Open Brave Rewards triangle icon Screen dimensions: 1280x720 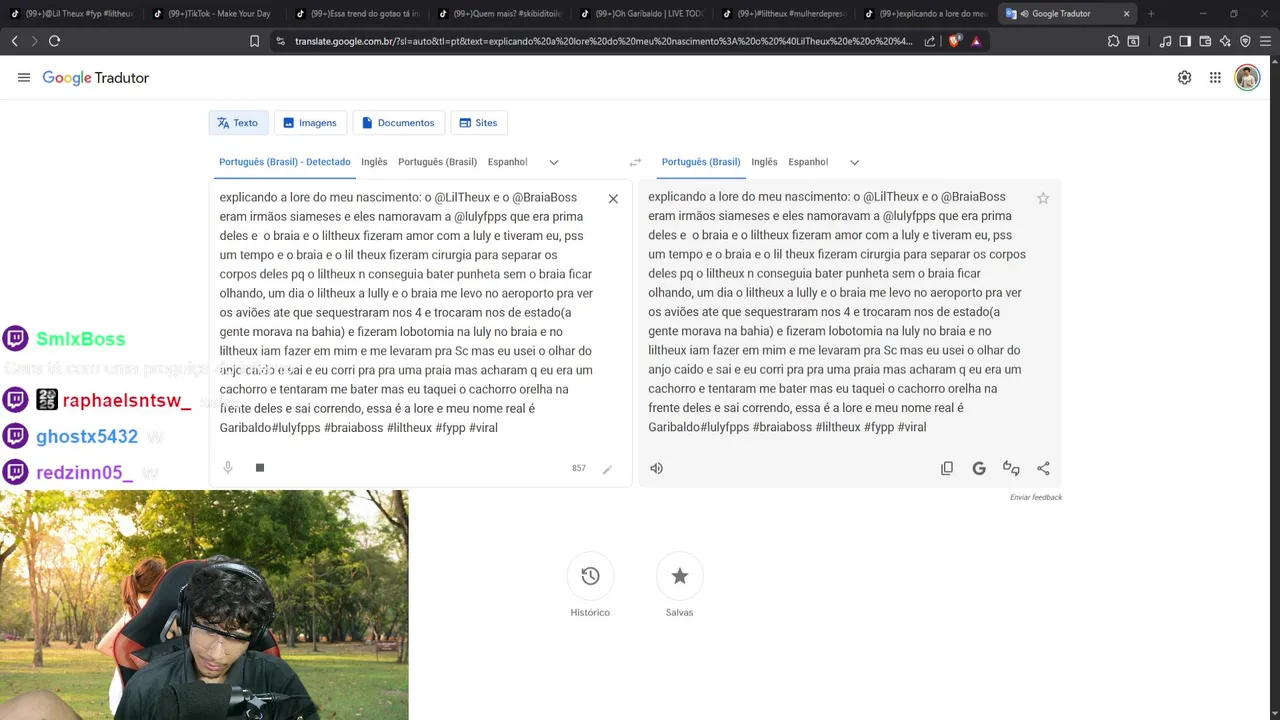point(976,41)
